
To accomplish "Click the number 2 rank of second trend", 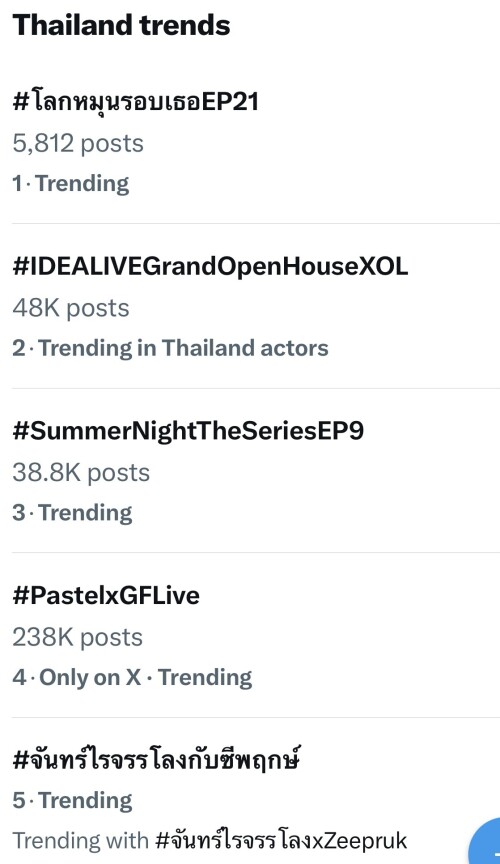I will (x=19, y=348).
